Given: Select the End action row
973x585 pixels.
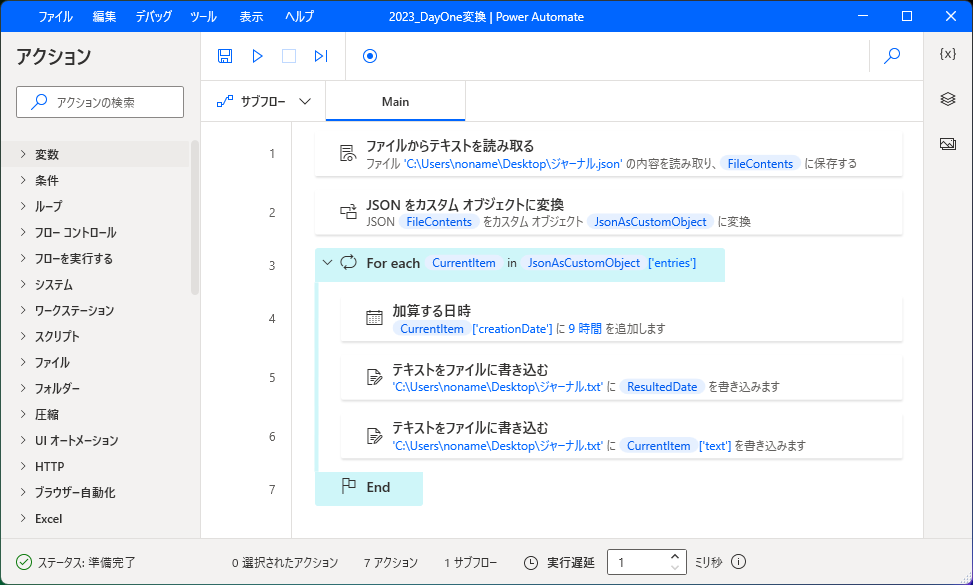Looking at the screenshot, I should pyautogui.click(x=369, y=488).
